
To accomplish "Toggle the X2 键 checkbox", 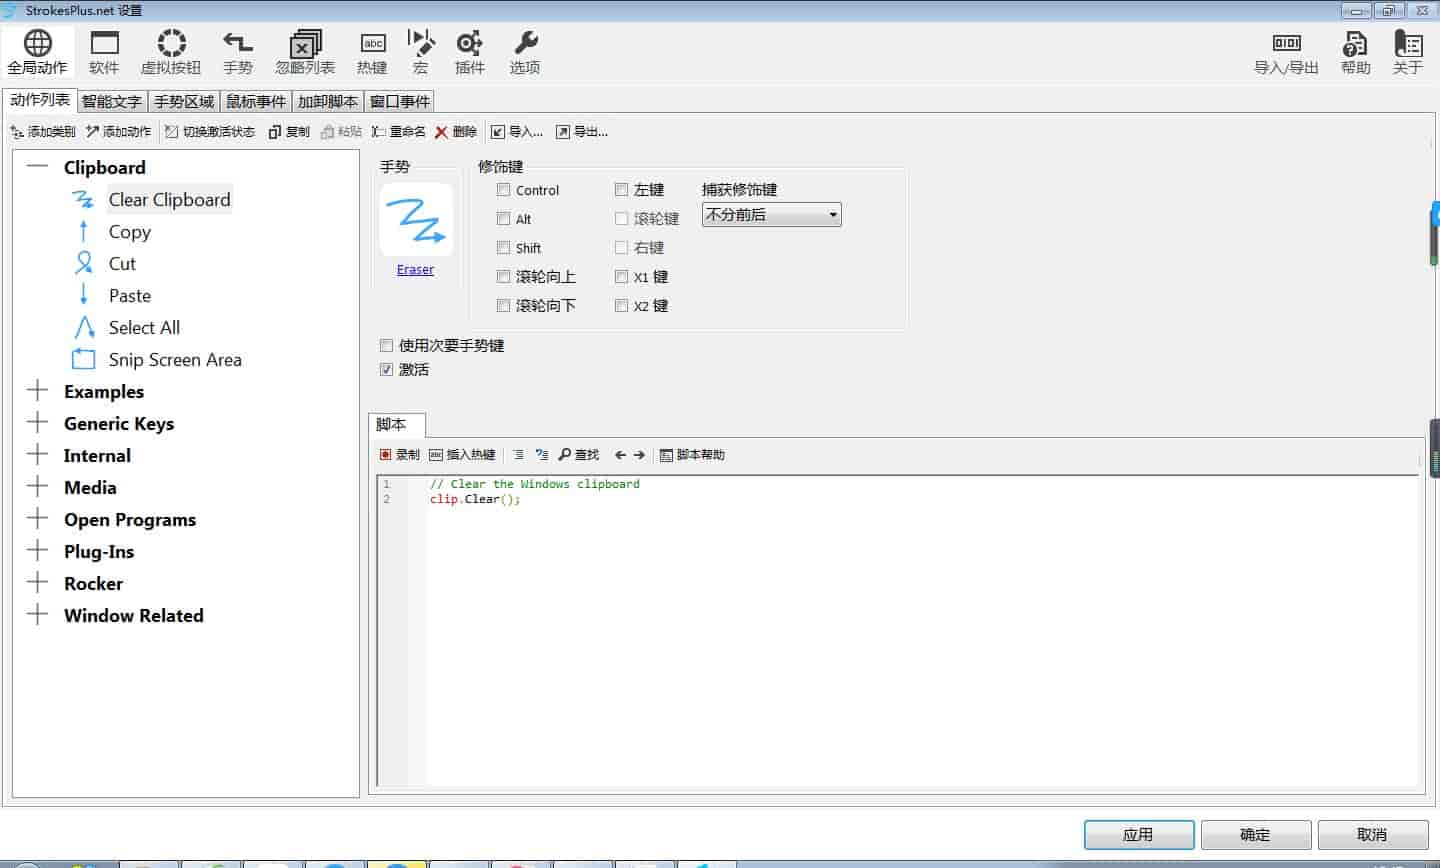I will click(622, 306).
